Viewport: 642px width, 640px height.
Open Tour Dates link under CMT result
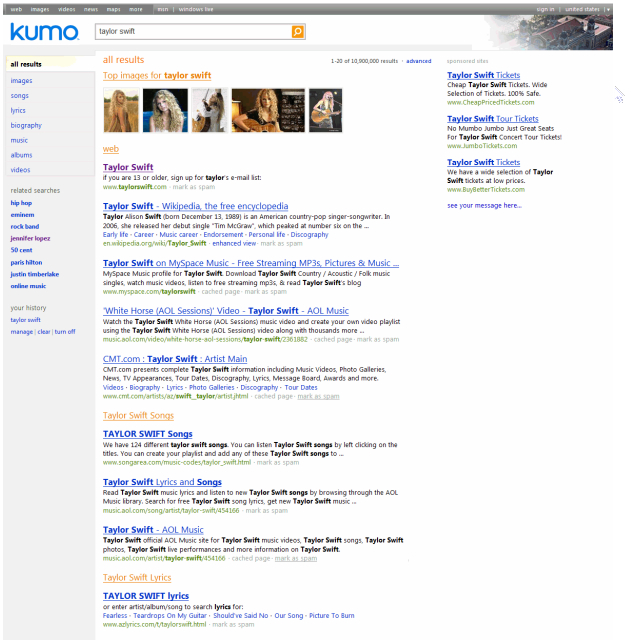[301, 387]
